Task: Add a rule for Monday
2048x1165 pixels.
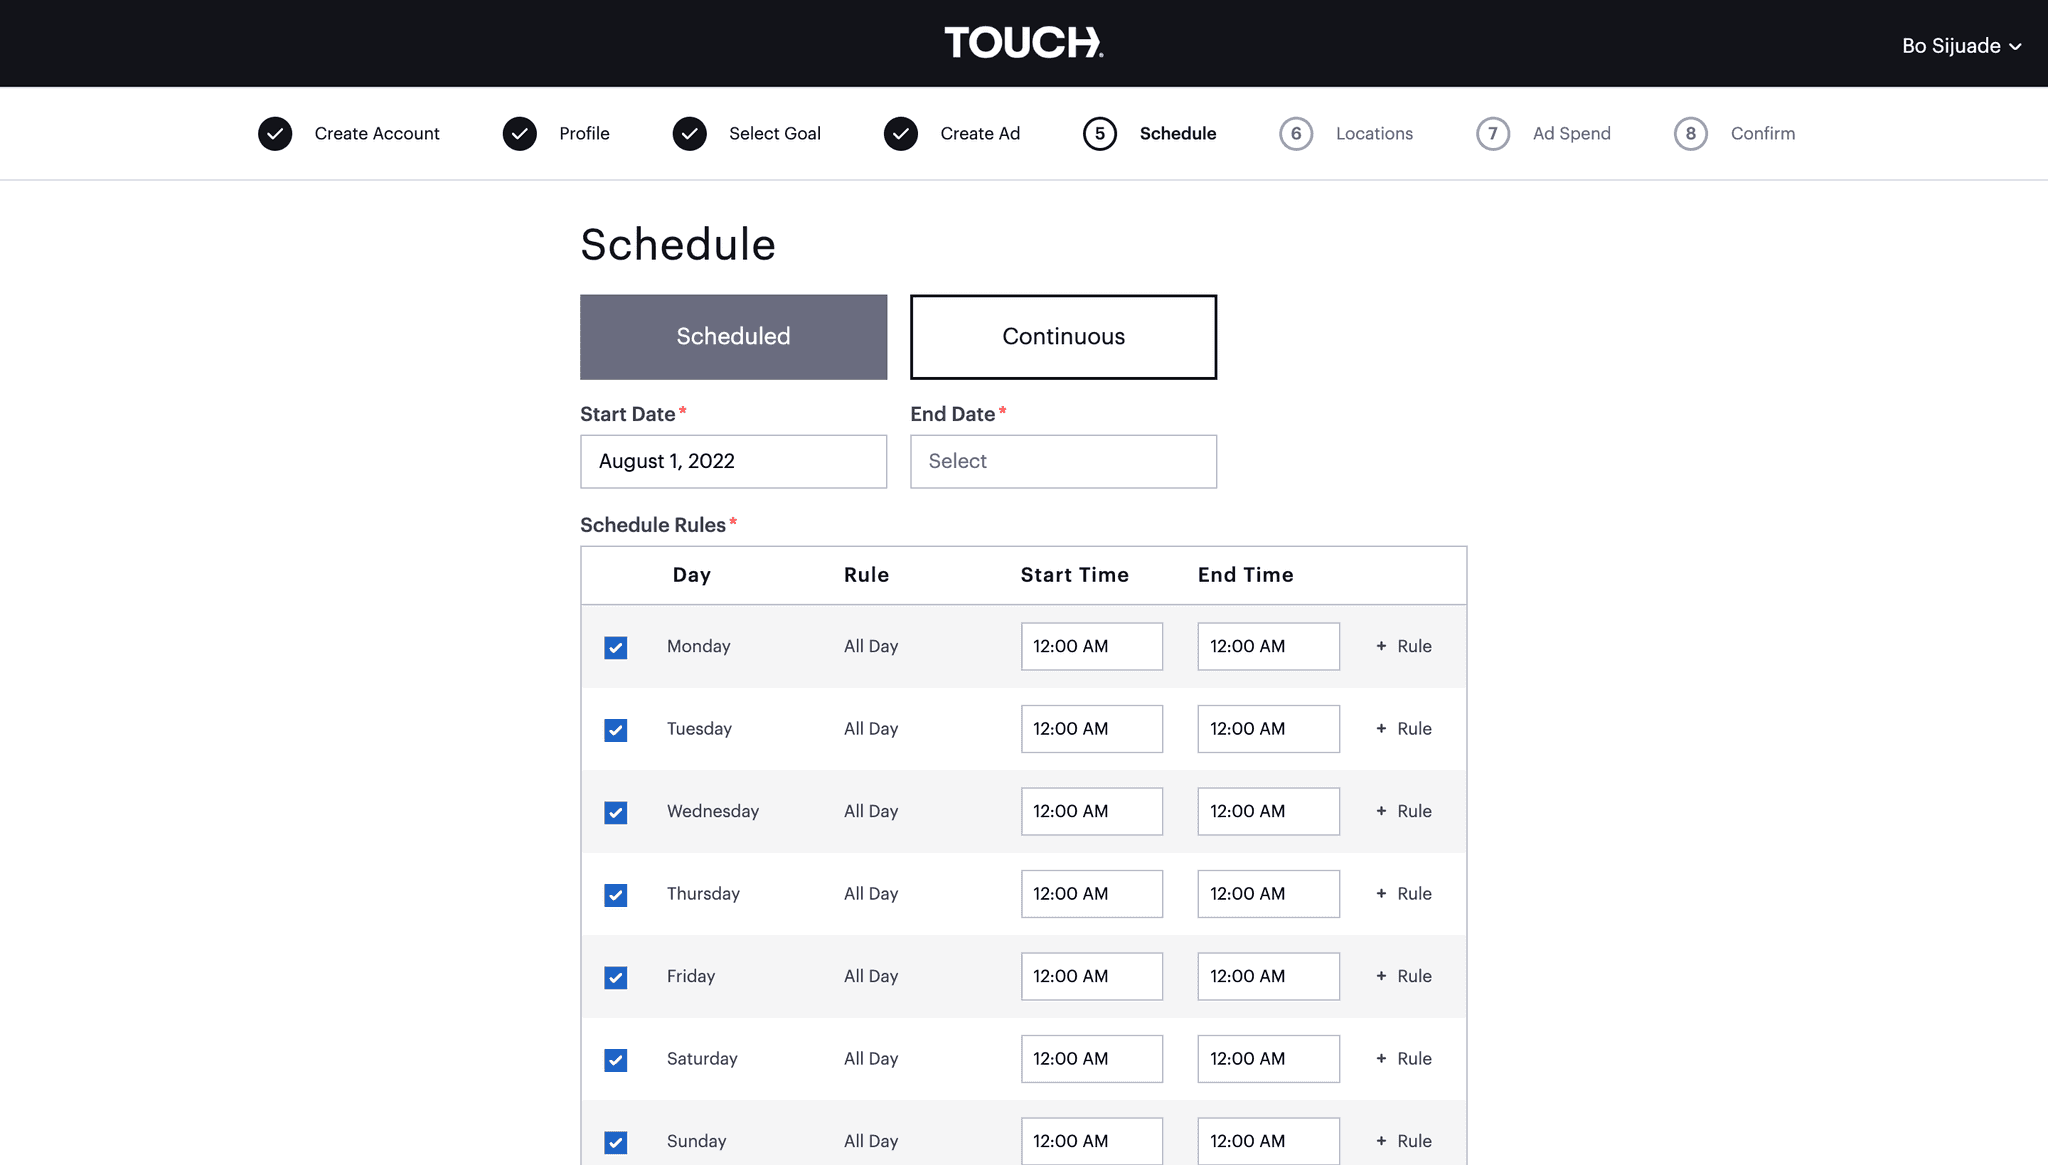Action: tap(1404, 646)
